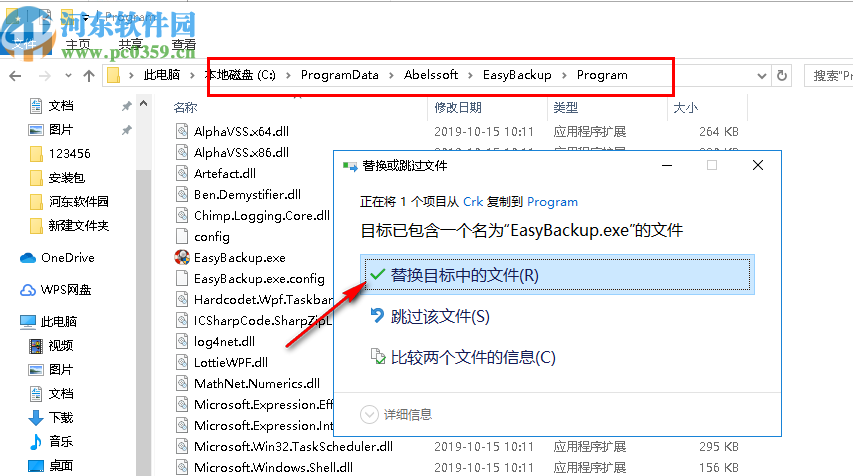Click the Forward navigation arrow
The image size is (853, 476).
pyautogui.click(x=45, y=76)
